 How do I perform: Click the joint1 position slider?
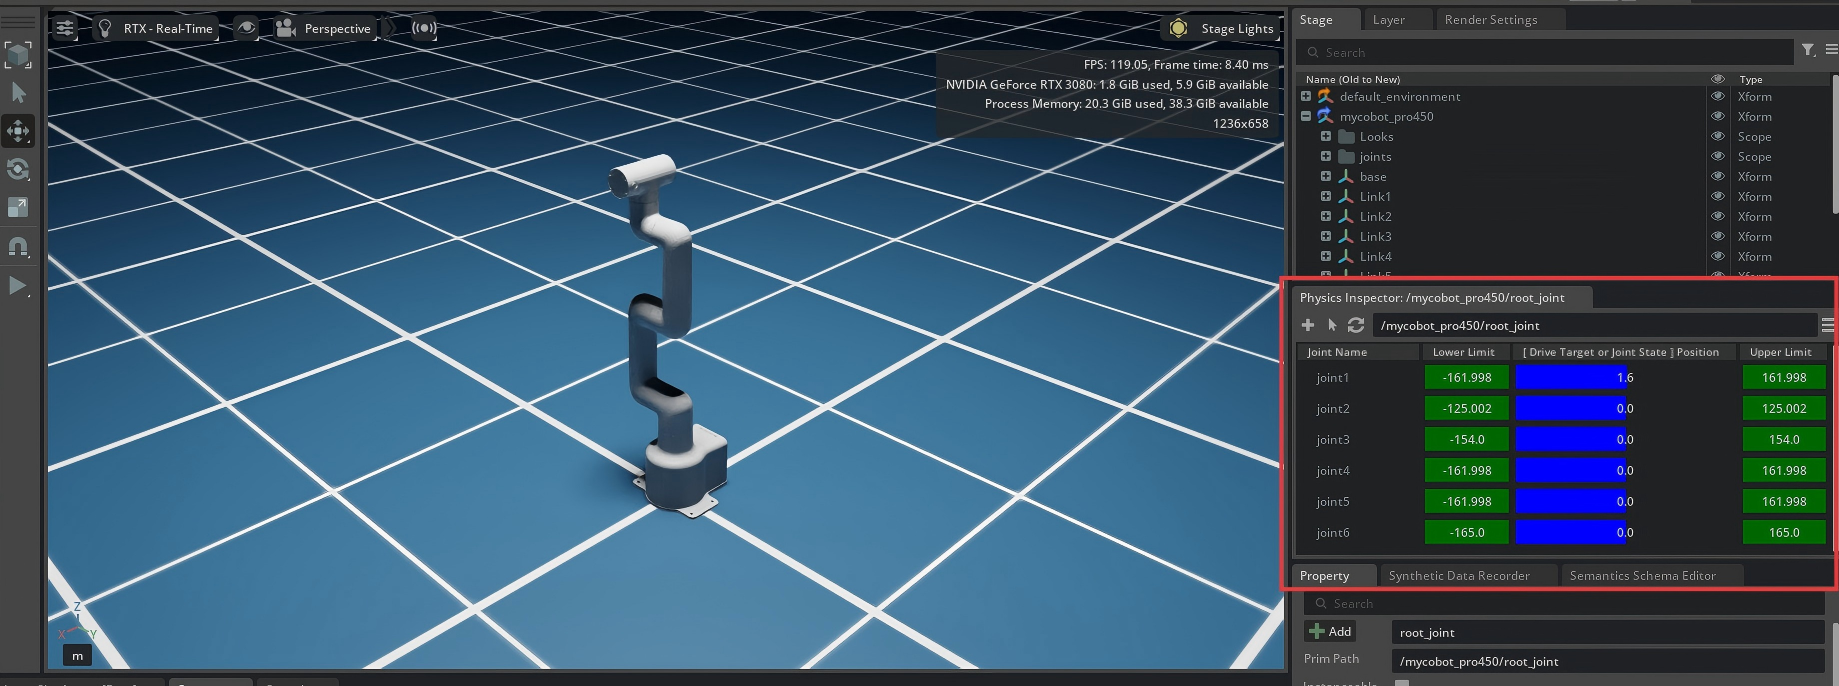point(1574,378)
